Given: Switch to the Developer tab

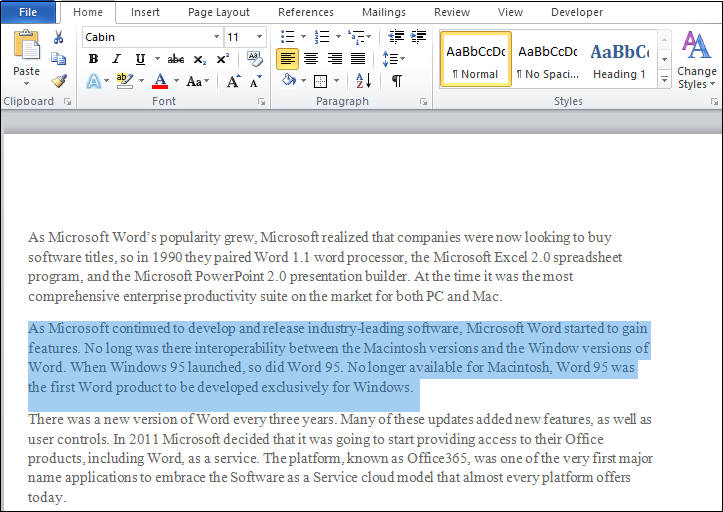Looking at the screenshot, I should coord(577,12).
